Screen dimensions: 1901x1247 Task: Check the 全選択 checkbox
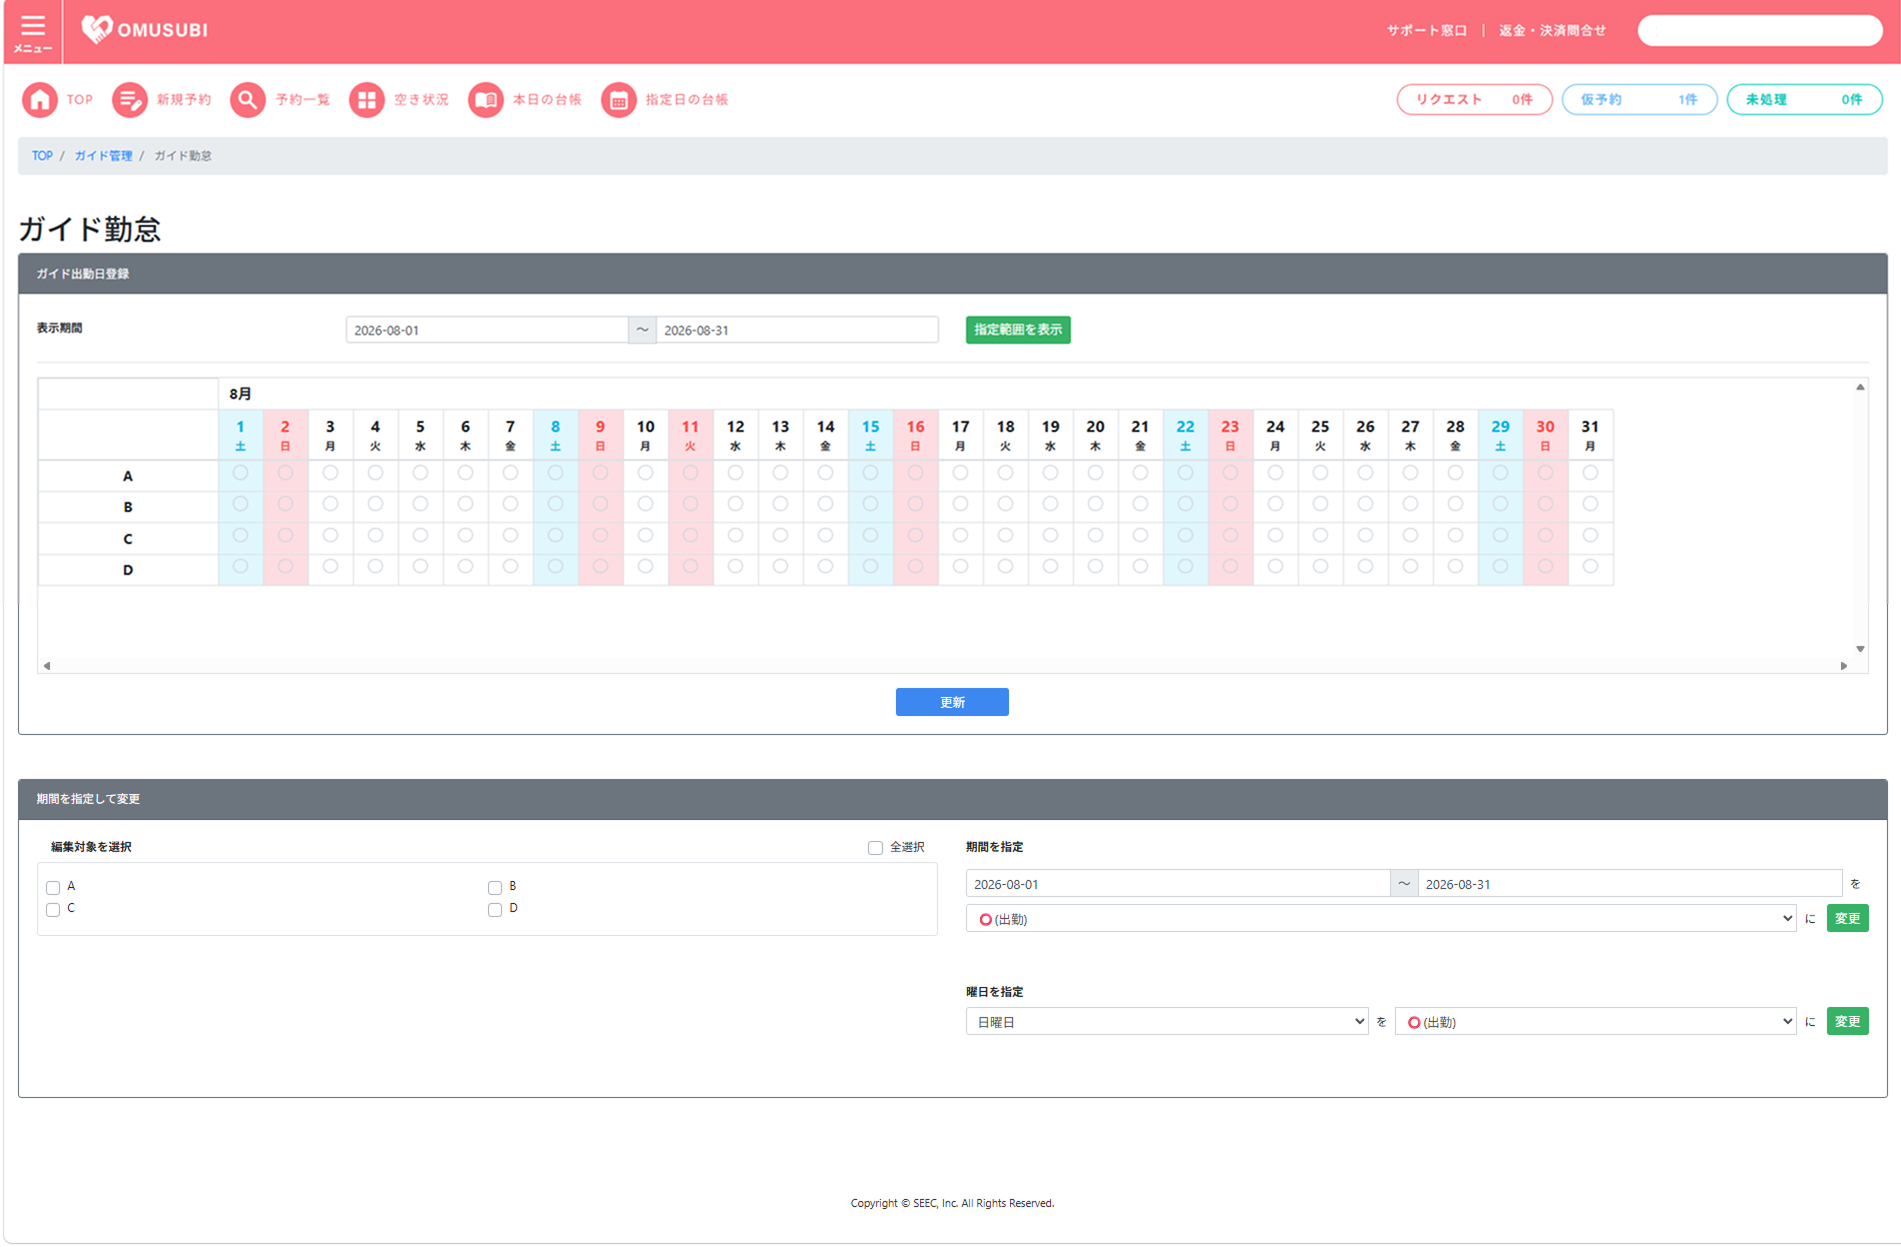point(875,848)
